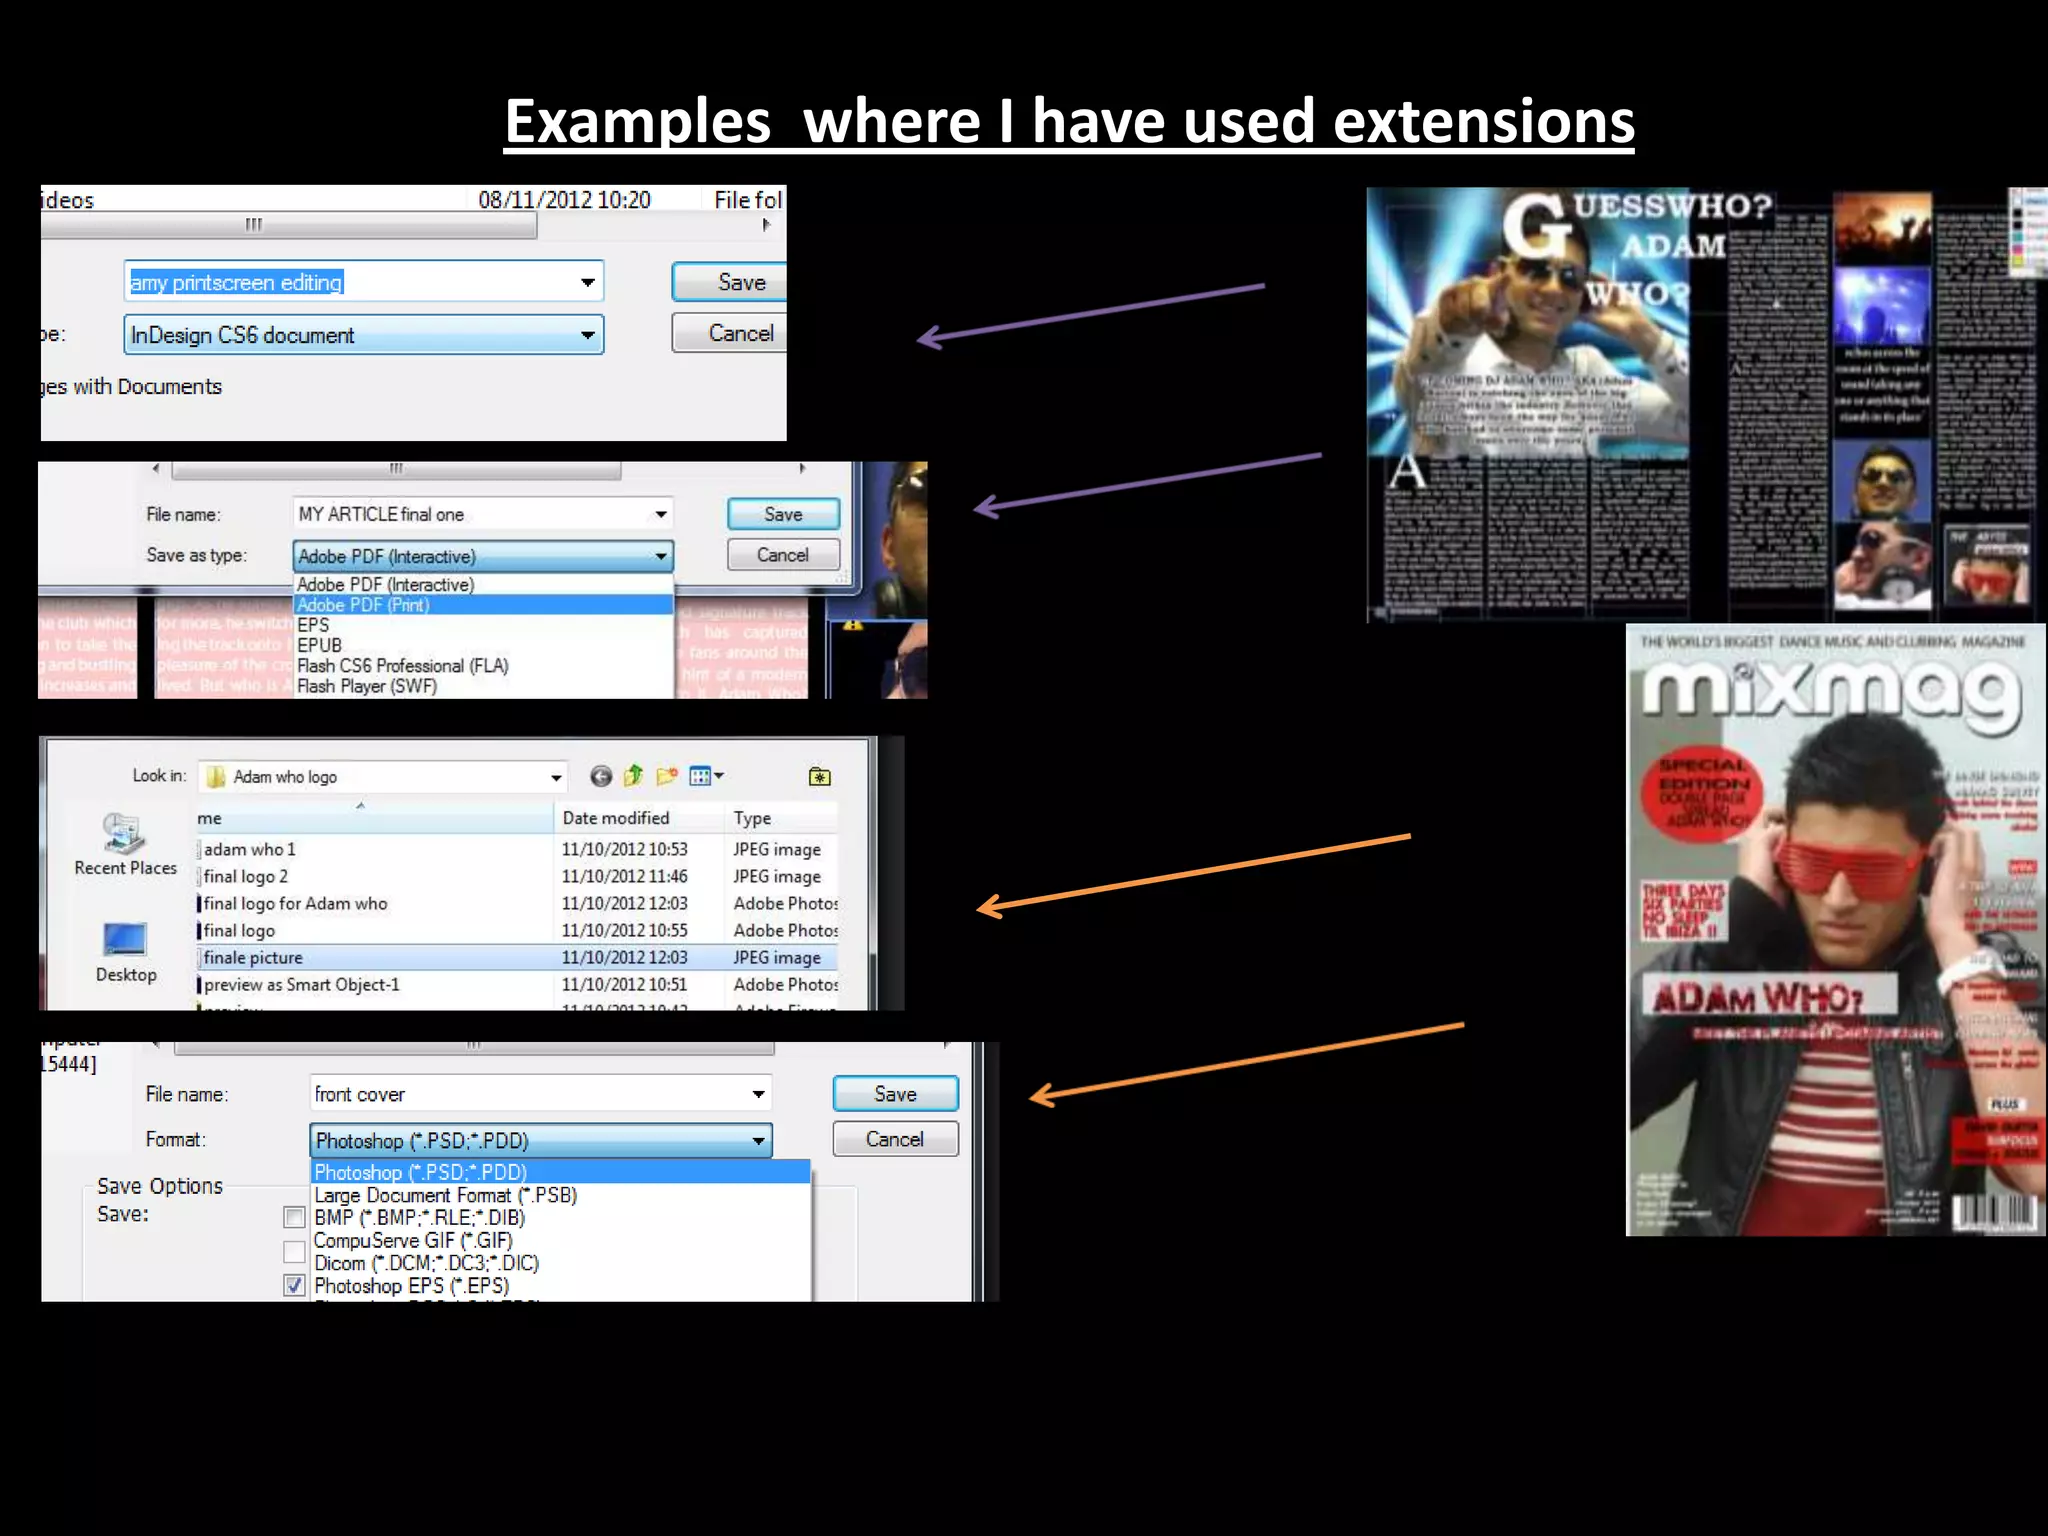The height and width of the screenshot is (1536, 2048).
Task: Click horizontal scrollbar above front cover file name
Action: tap(474, 1046)
